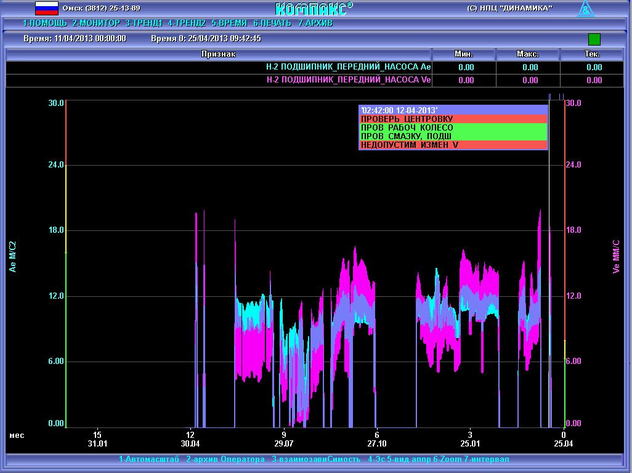
Task: Select the ПОДШИПНИК_ПЕРЕДНИЙ_НАСОСА Ae row
Action: (x=347, y=67)
